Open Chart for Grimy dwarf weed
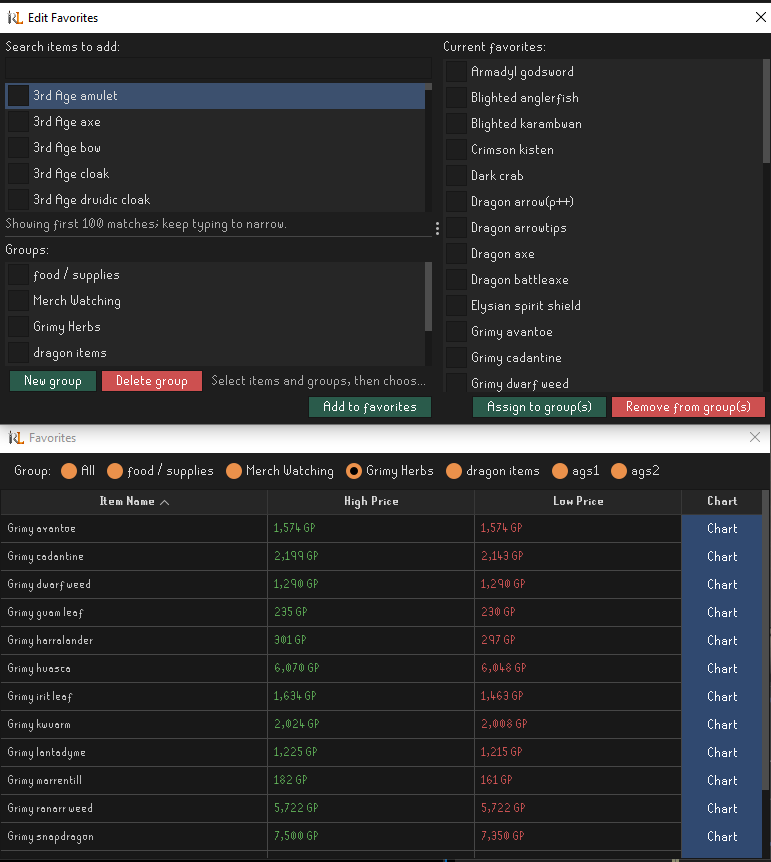The height and width of the screenshot is (862, 771). click(x=722, y=584)
